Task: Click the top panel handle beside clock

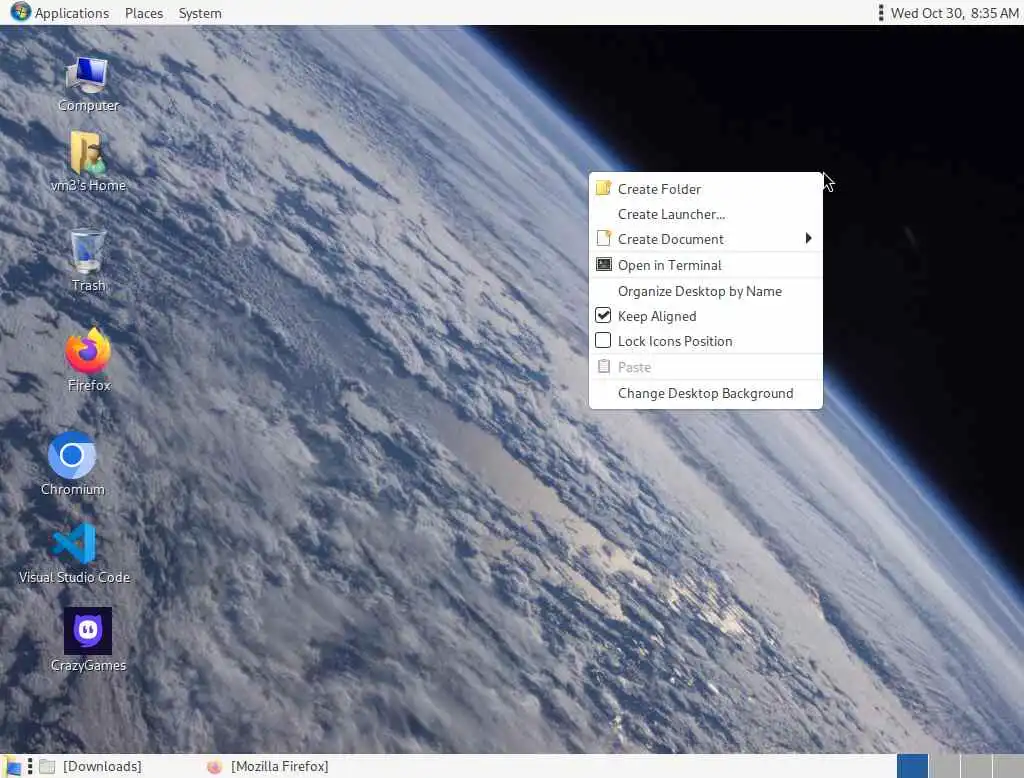Action: coord(880,12)
